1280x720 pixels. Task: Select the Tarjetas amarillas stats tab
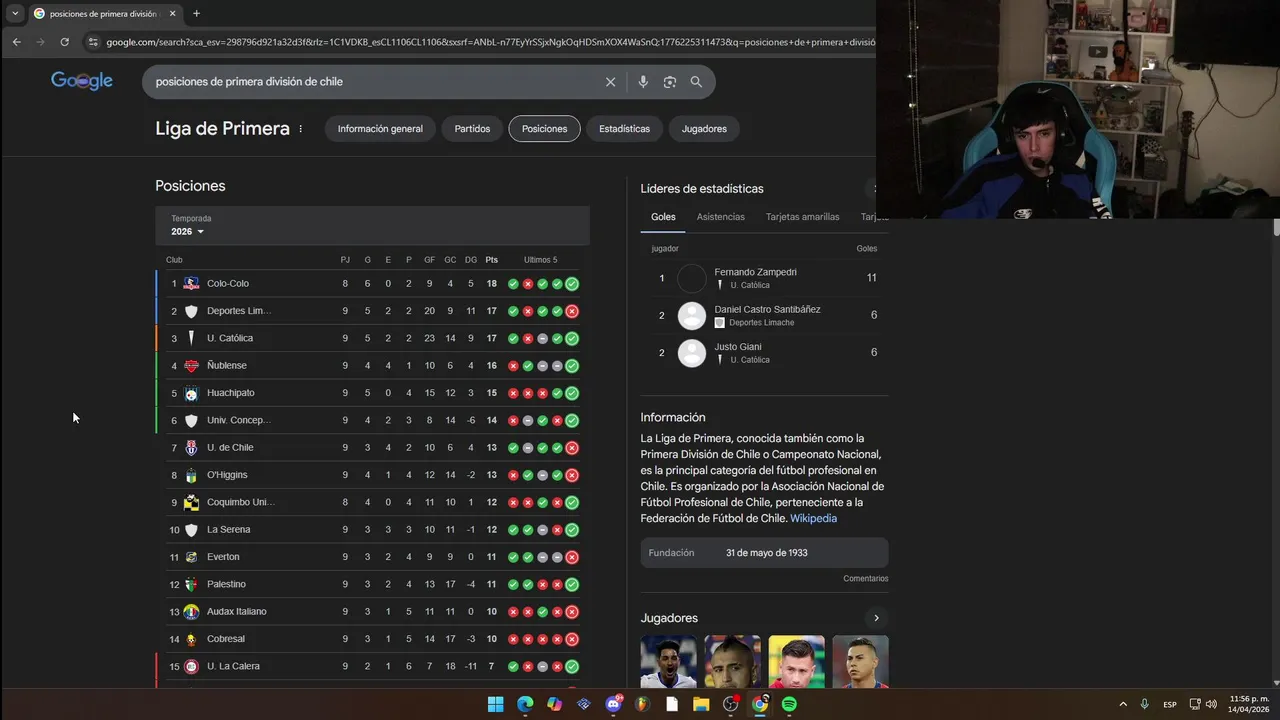pos(803,217)
